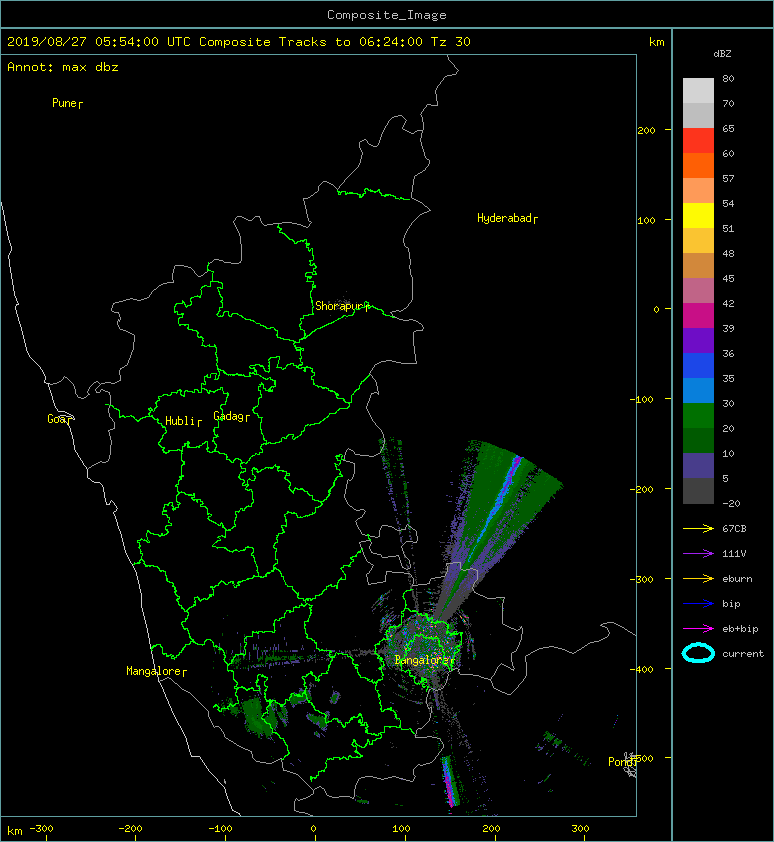The width and height of the screenshot is (774, 842).
Task: Click the magenta eb+bip arrow icon
Action: pos(698,629)
